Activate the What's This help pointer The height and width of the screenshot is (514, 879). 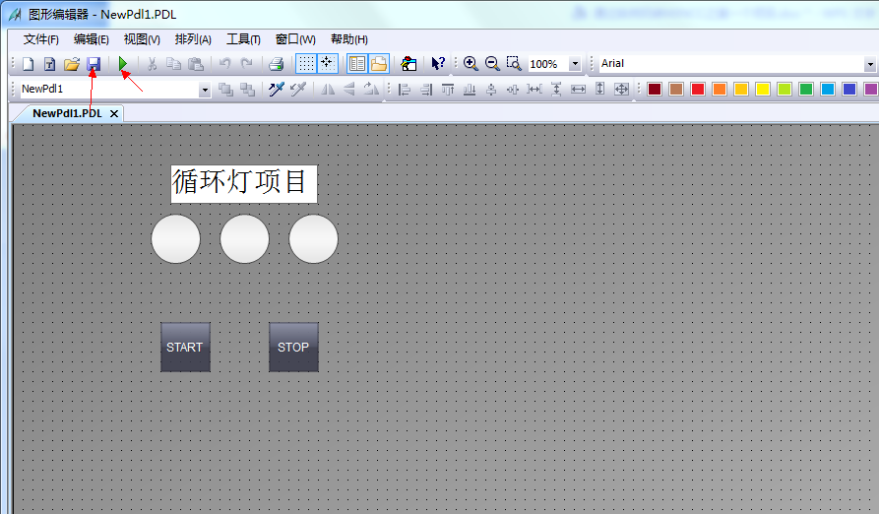pos(438,64)
